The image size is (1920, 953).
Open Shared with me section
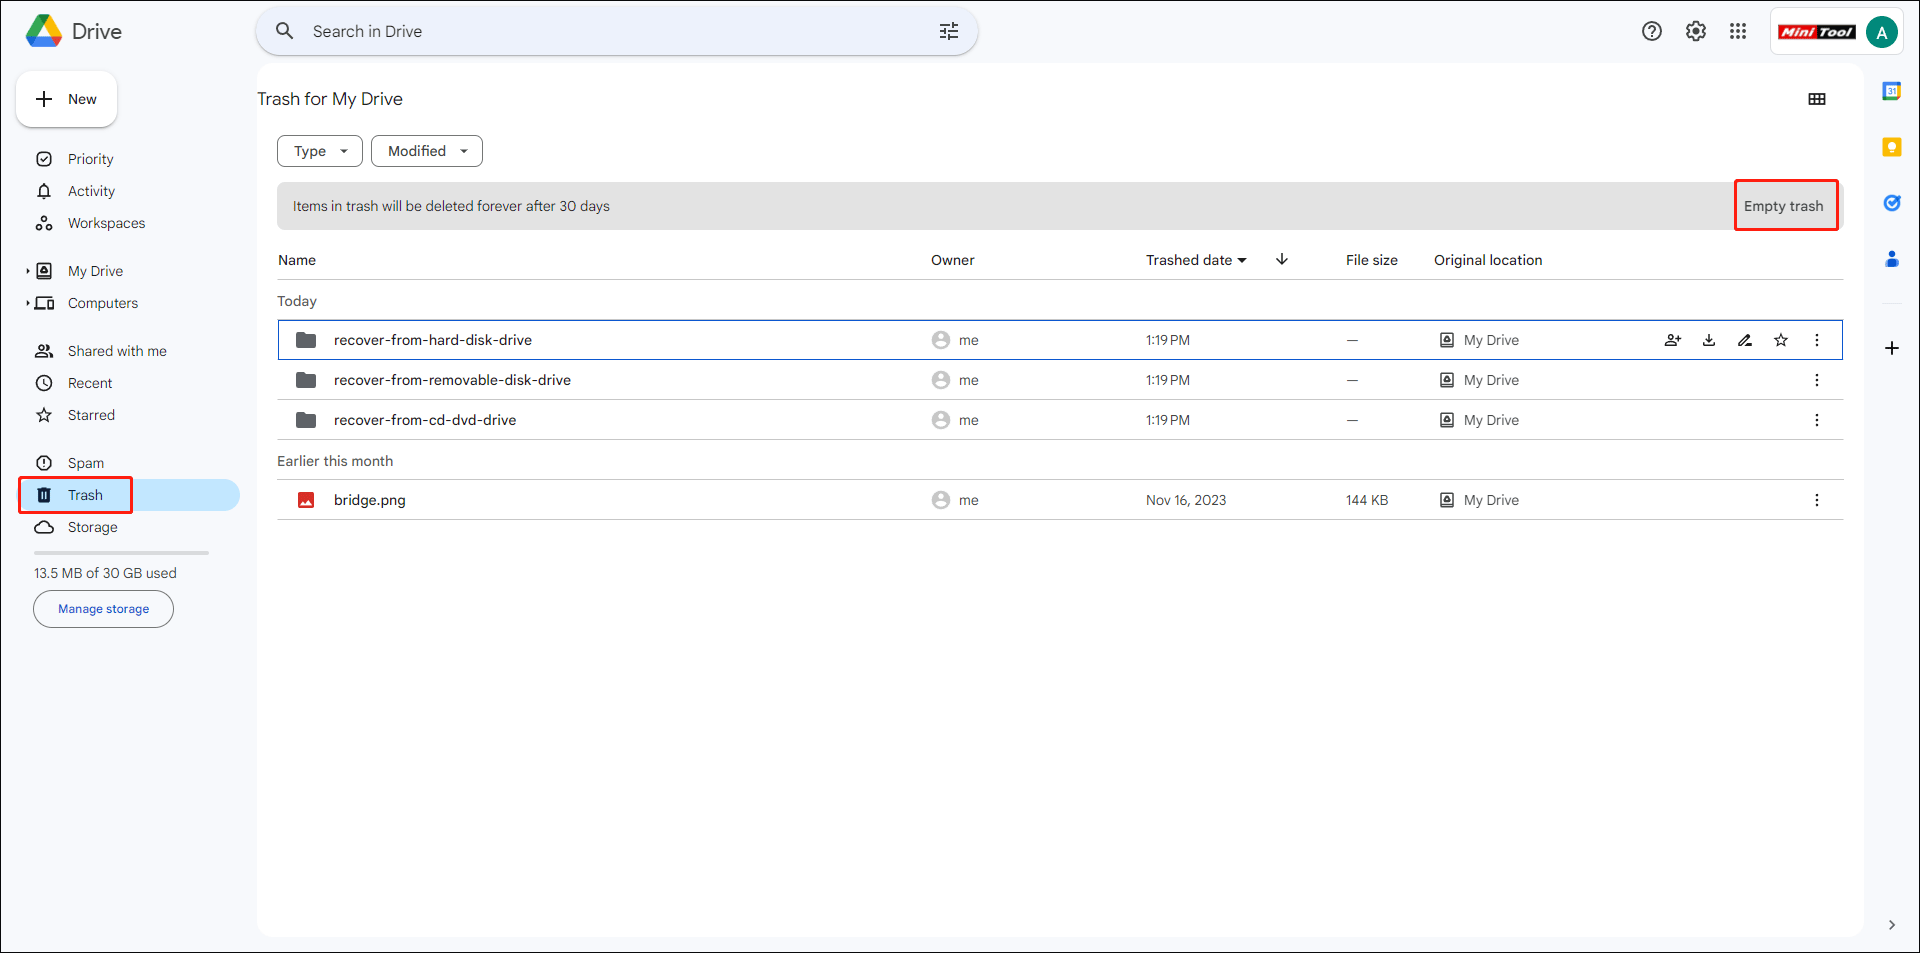[117, 351]
